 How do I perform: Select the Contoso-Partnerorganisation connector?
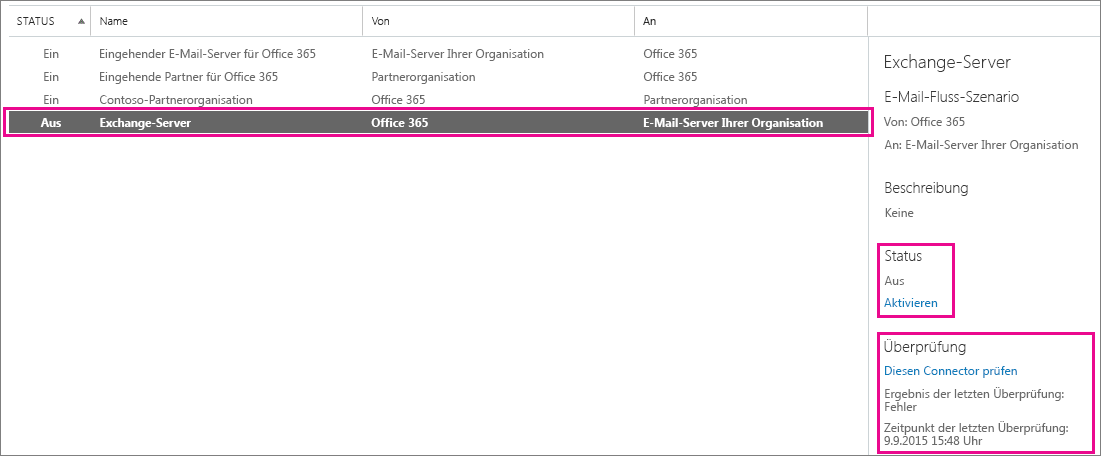[176, 100]
